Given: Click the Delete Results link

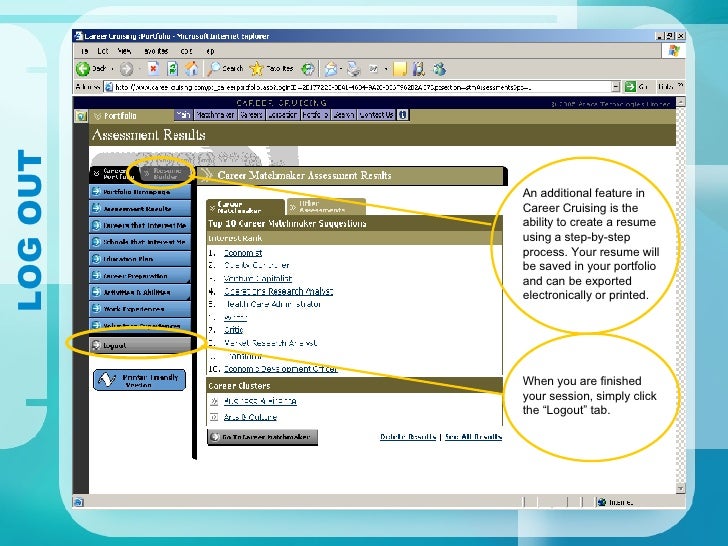Looking at the screenshot, I should click(408, 436).
